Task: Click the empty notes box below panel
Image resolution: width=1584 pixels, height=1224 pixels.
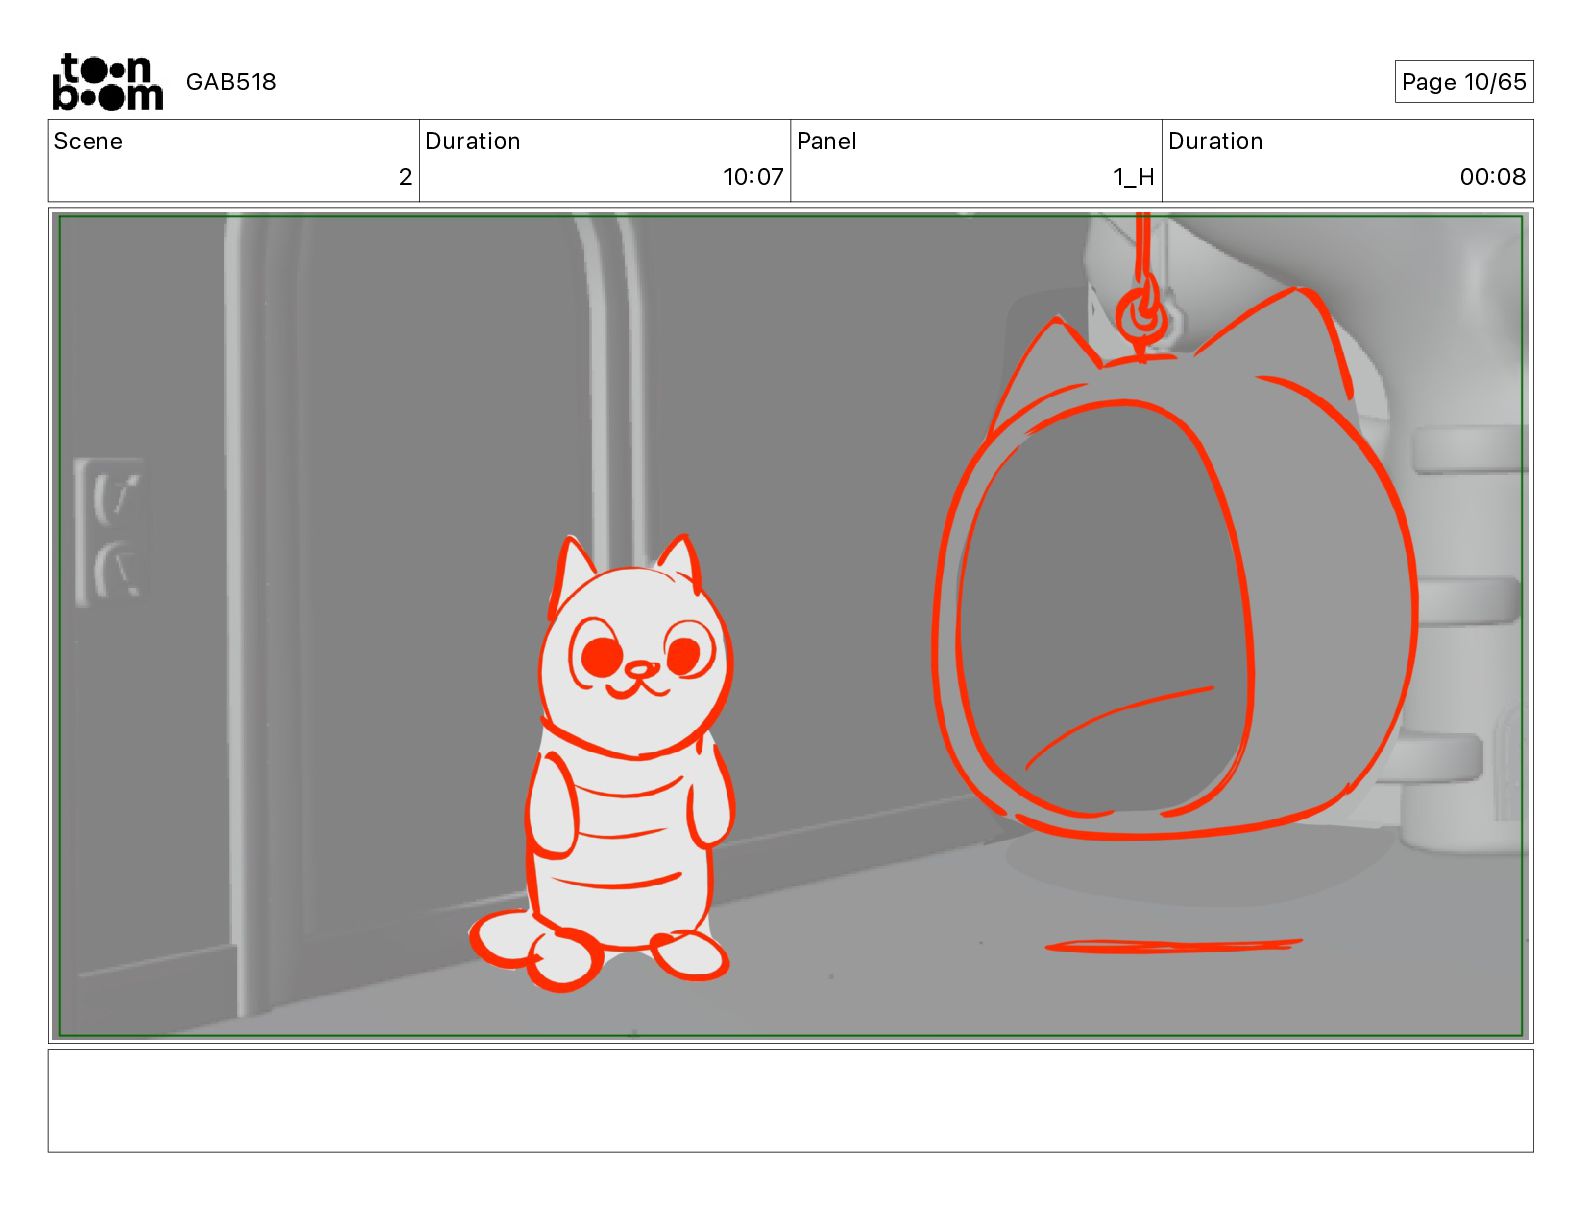Action: (x=790, y=1100)
